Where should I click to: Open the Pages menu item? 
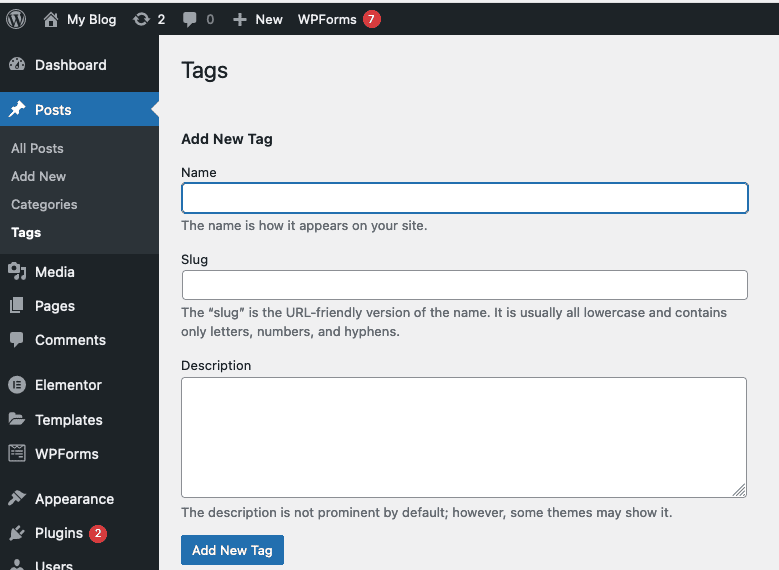(55, 306)
